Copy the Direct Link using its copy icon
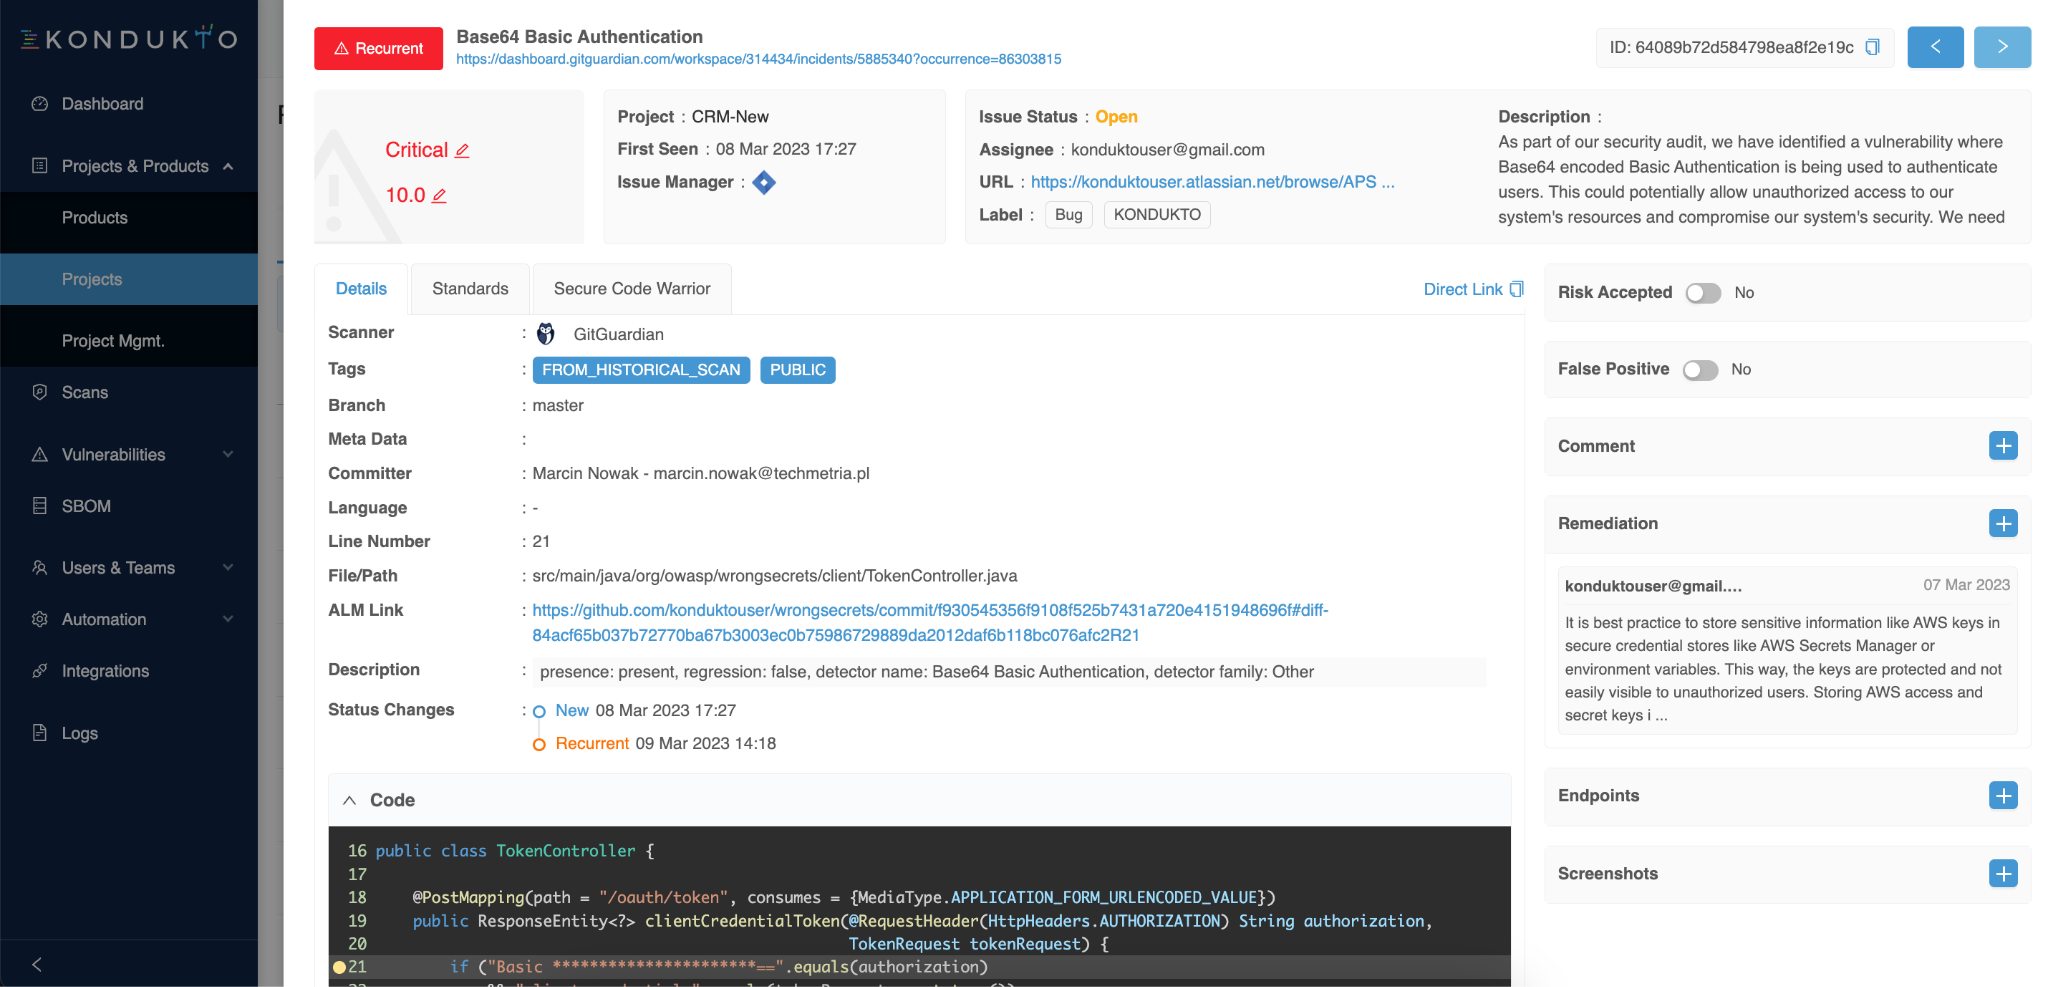This screenshot has height=987, width=2048. pos(1515,289)
